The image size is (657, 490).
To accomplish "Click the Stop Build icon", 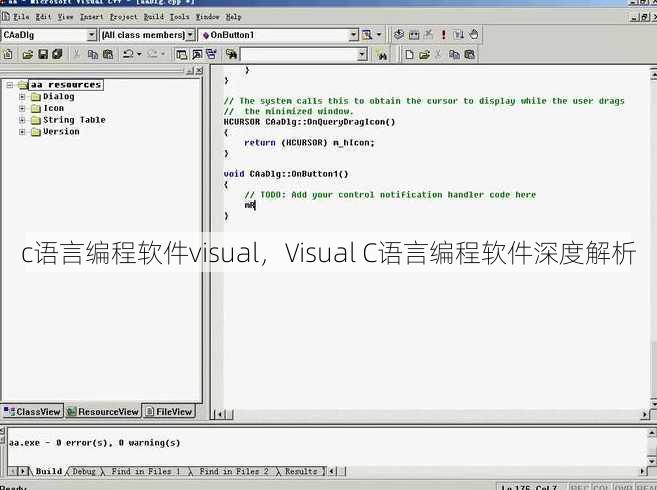I will tap(428, 35).
